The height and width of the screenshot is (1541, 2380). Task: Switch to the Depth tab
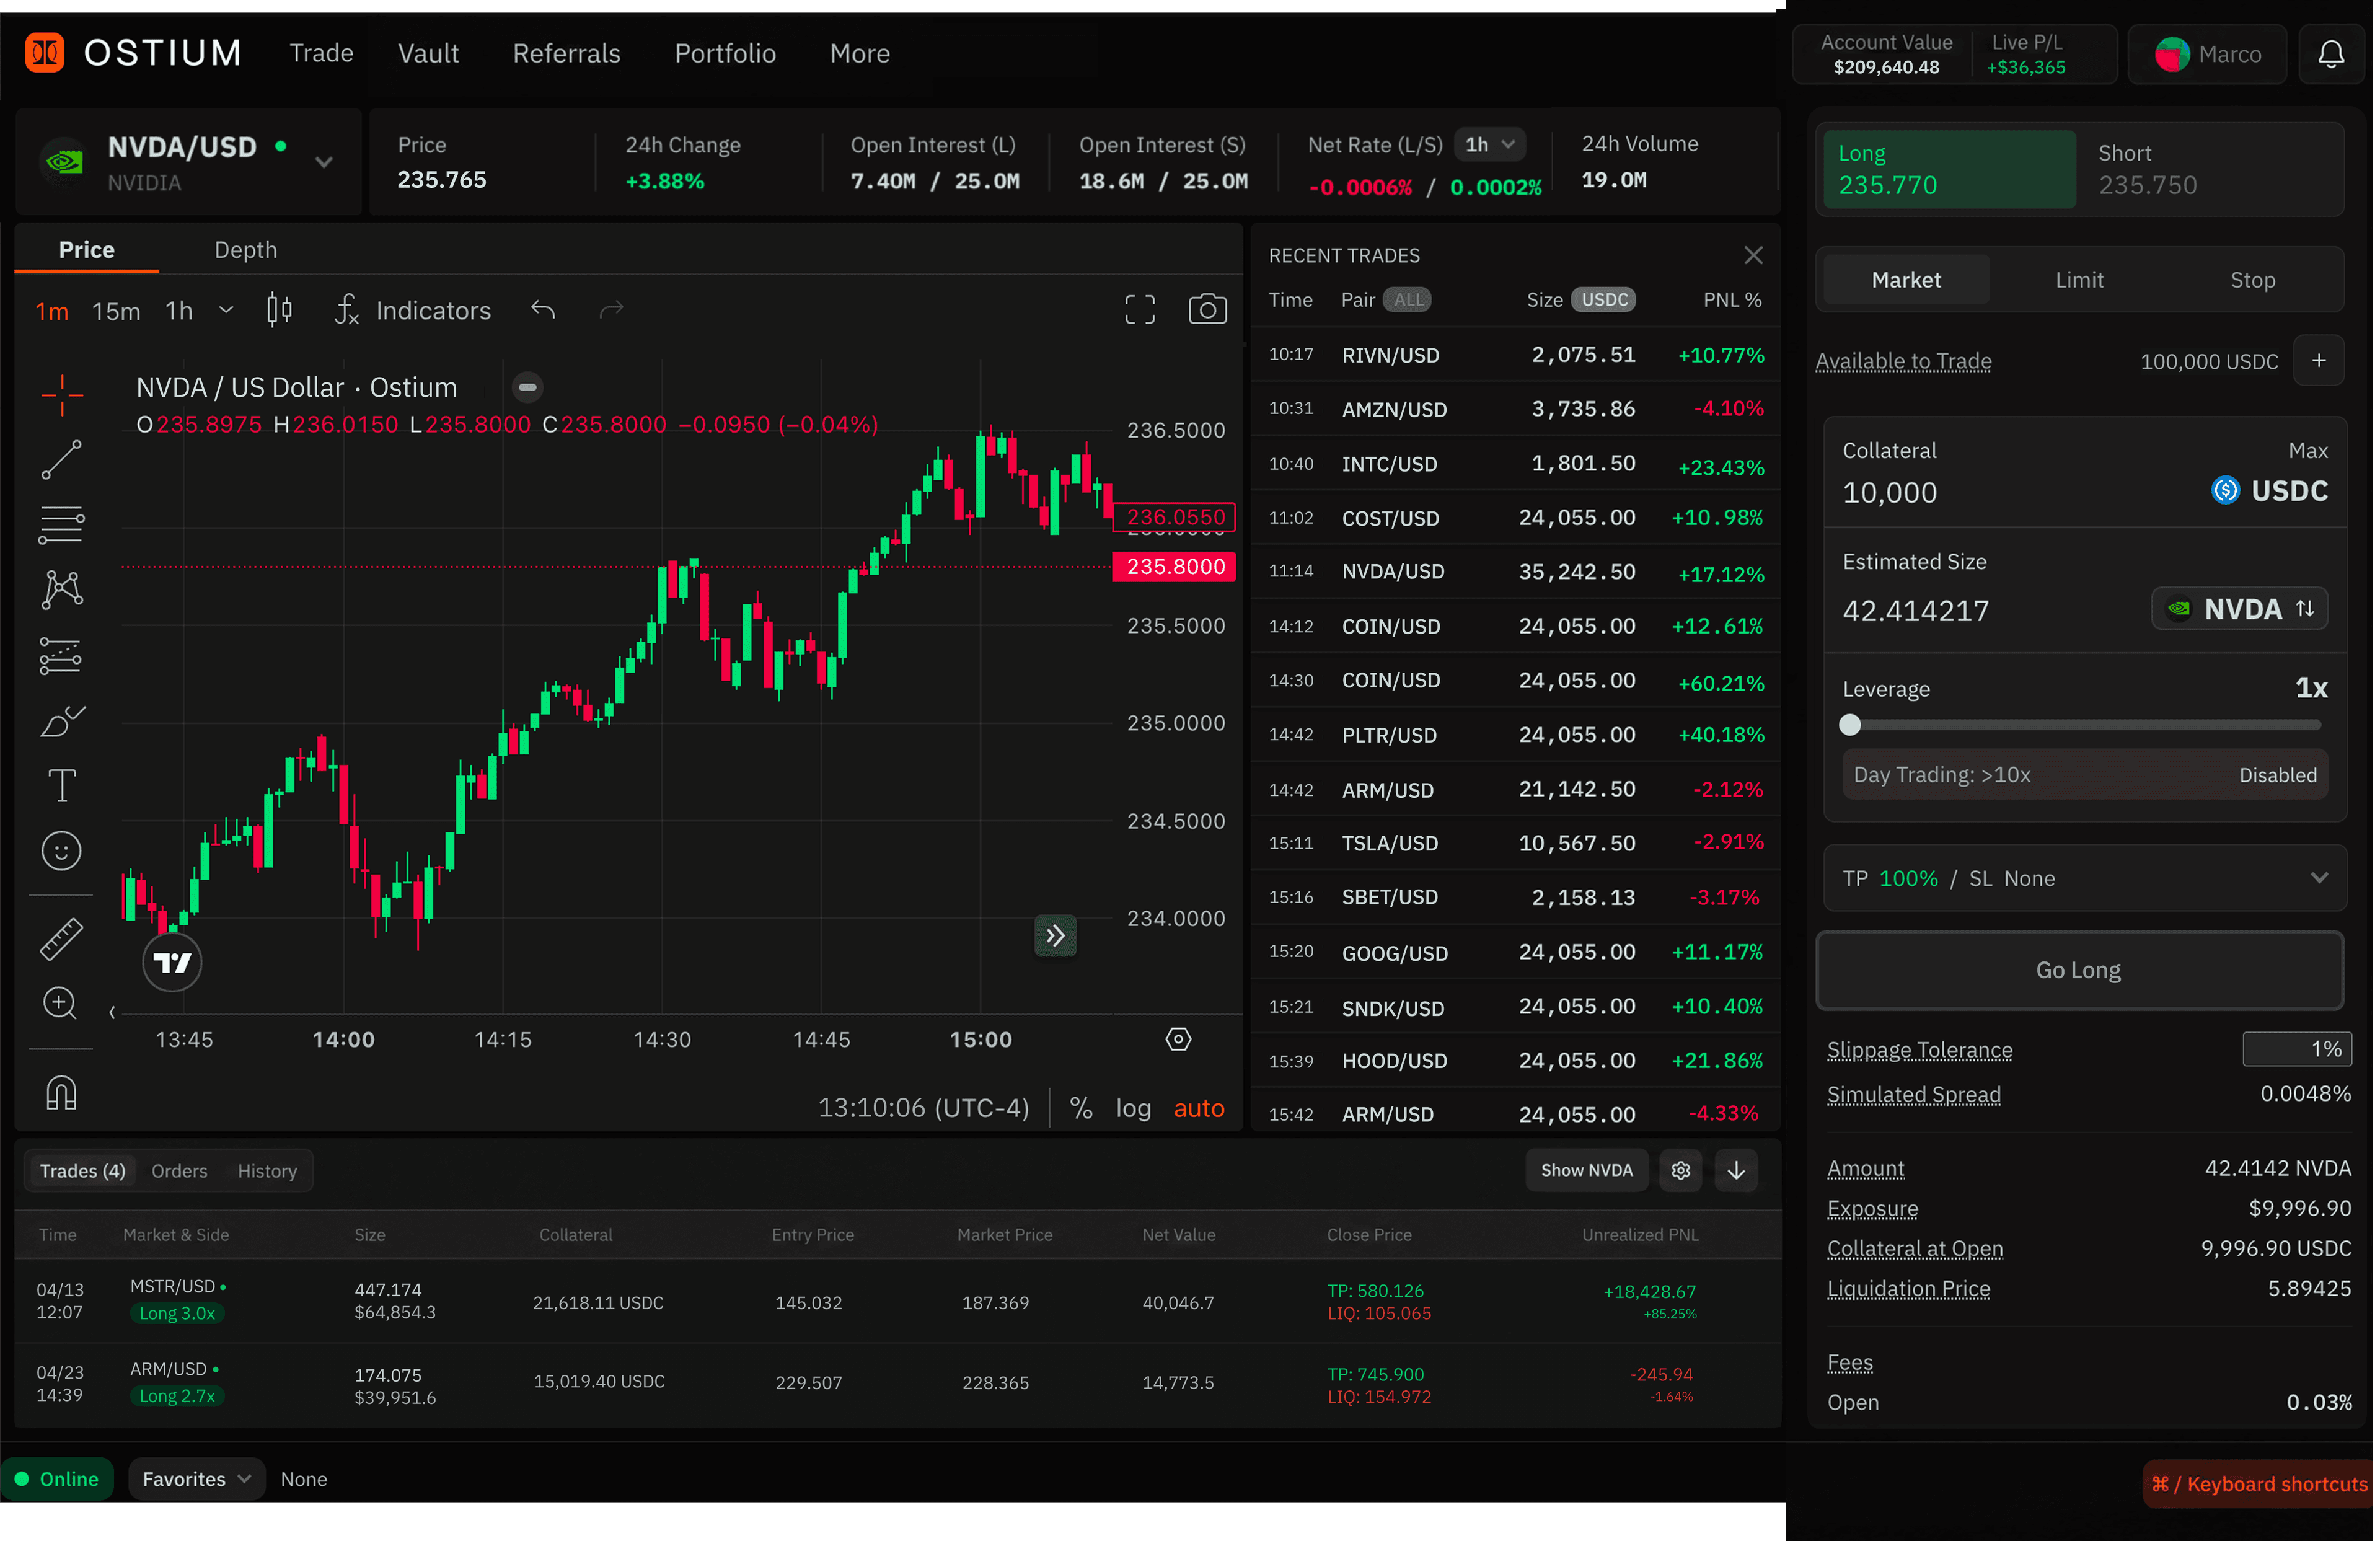[245, 250]
